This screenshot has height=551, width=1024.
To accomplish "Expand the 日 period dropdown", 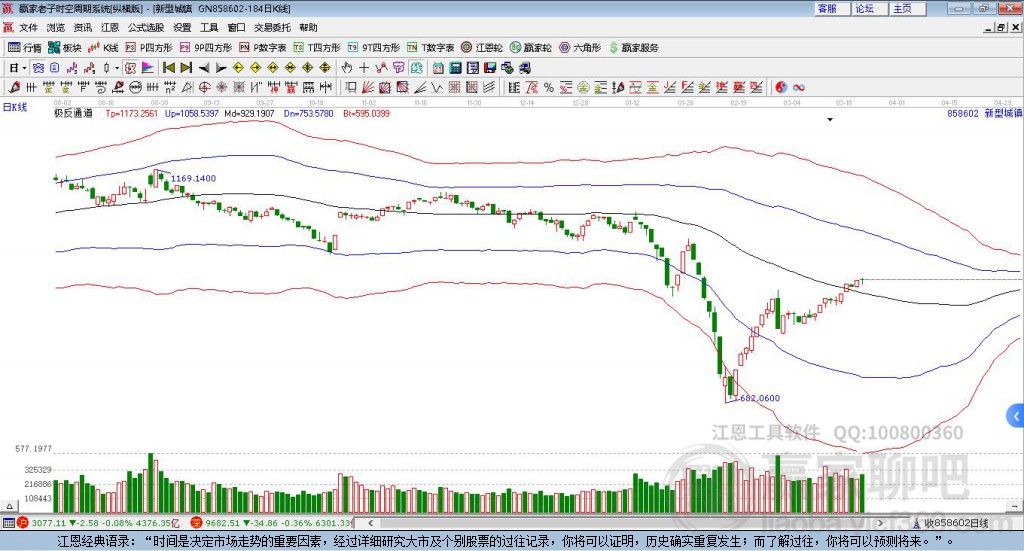I will (24, 68).
